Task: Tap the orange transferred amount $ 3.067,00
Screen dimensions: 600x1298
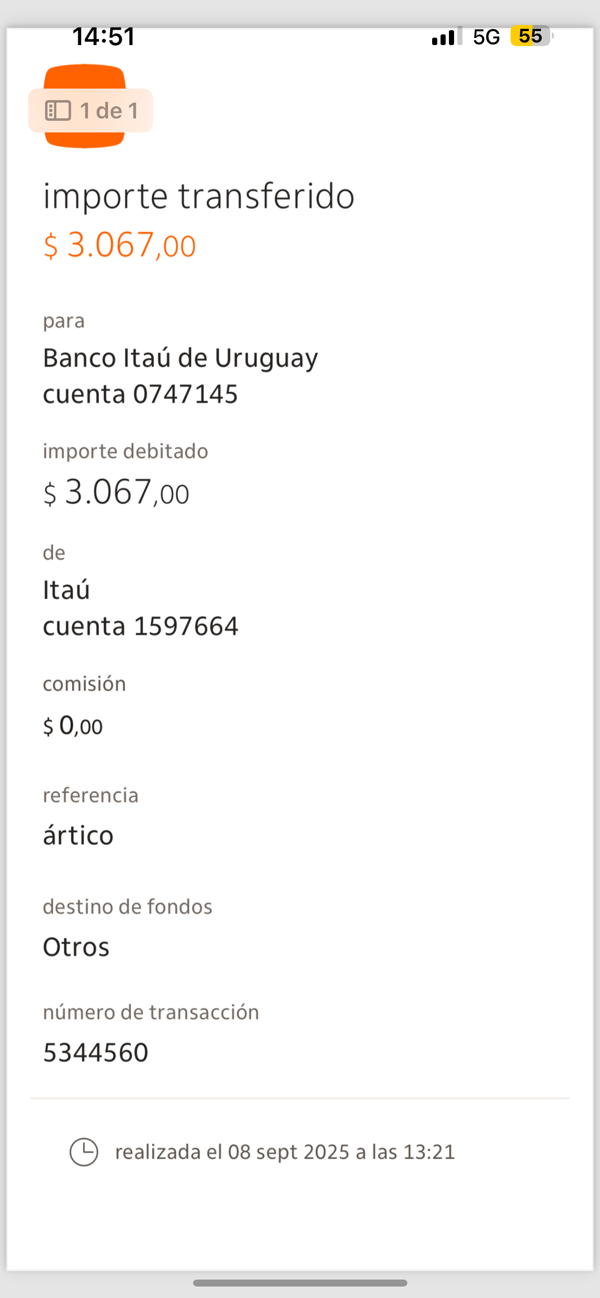Action: [119, 245]
